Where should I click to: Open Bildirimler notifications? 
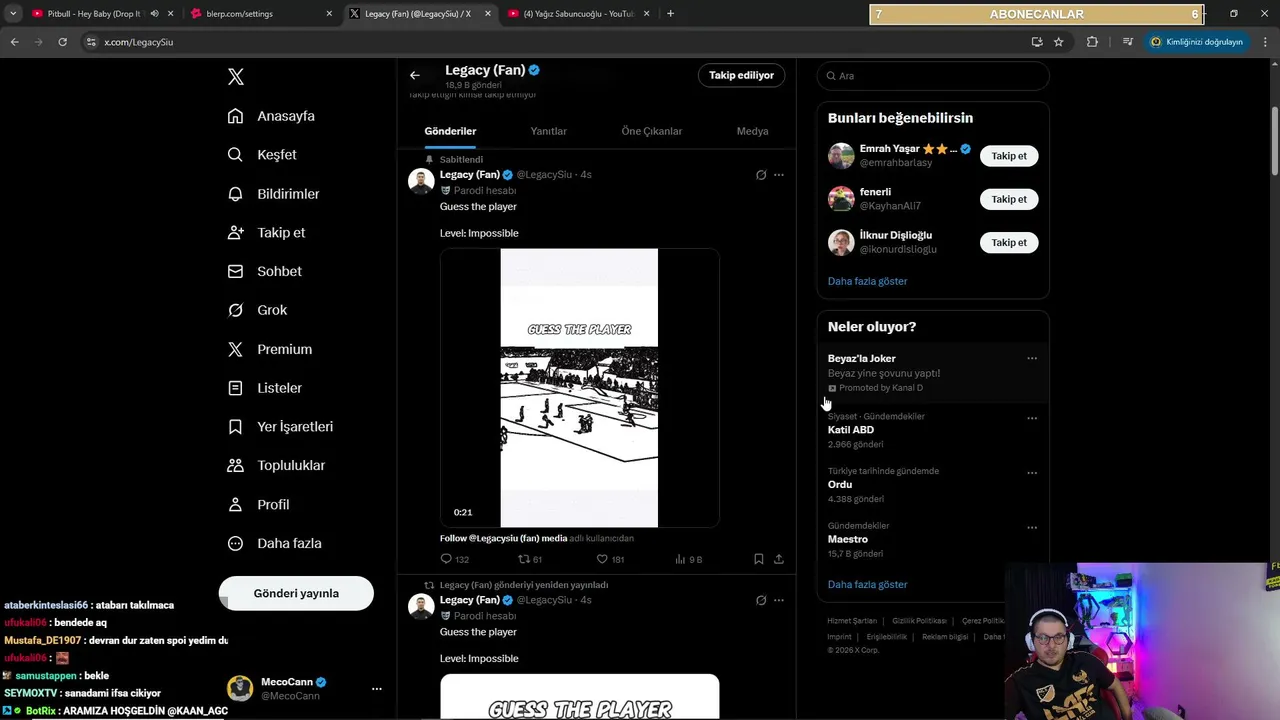click(x=274, y=194)
